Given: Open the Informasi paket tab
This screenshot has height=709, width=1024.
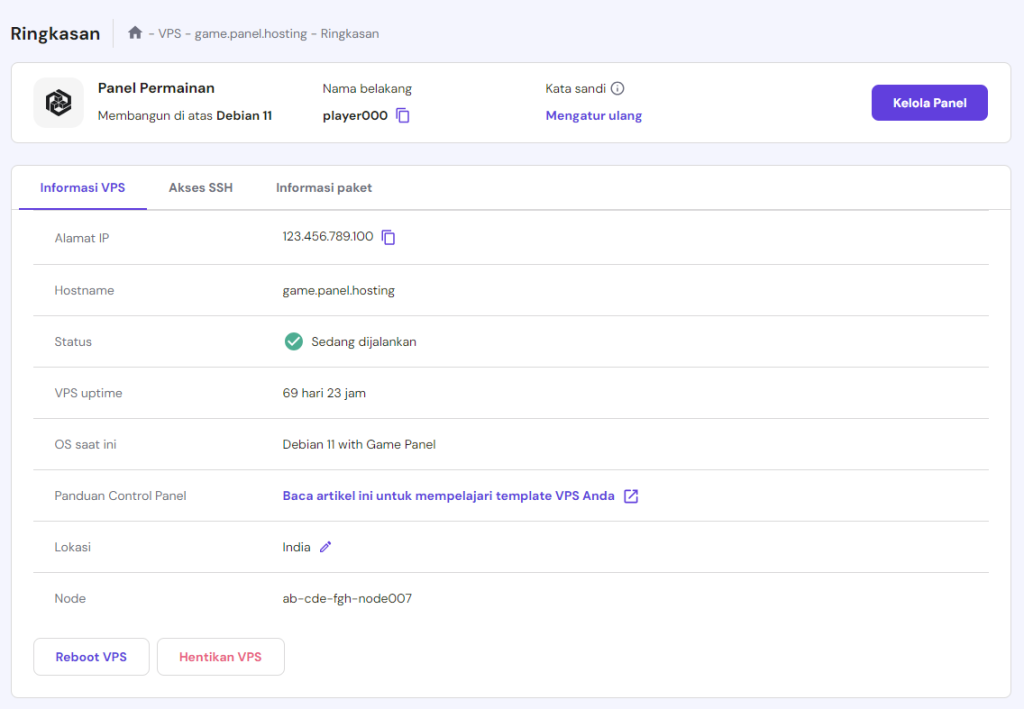Looking at the screenshot, I should click(324, 188).
